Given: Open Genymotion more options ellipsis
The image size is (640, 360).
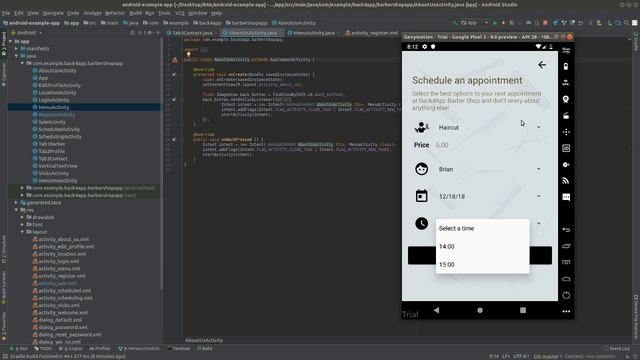Looking at the screenshot, I should [x=566, y=311].
